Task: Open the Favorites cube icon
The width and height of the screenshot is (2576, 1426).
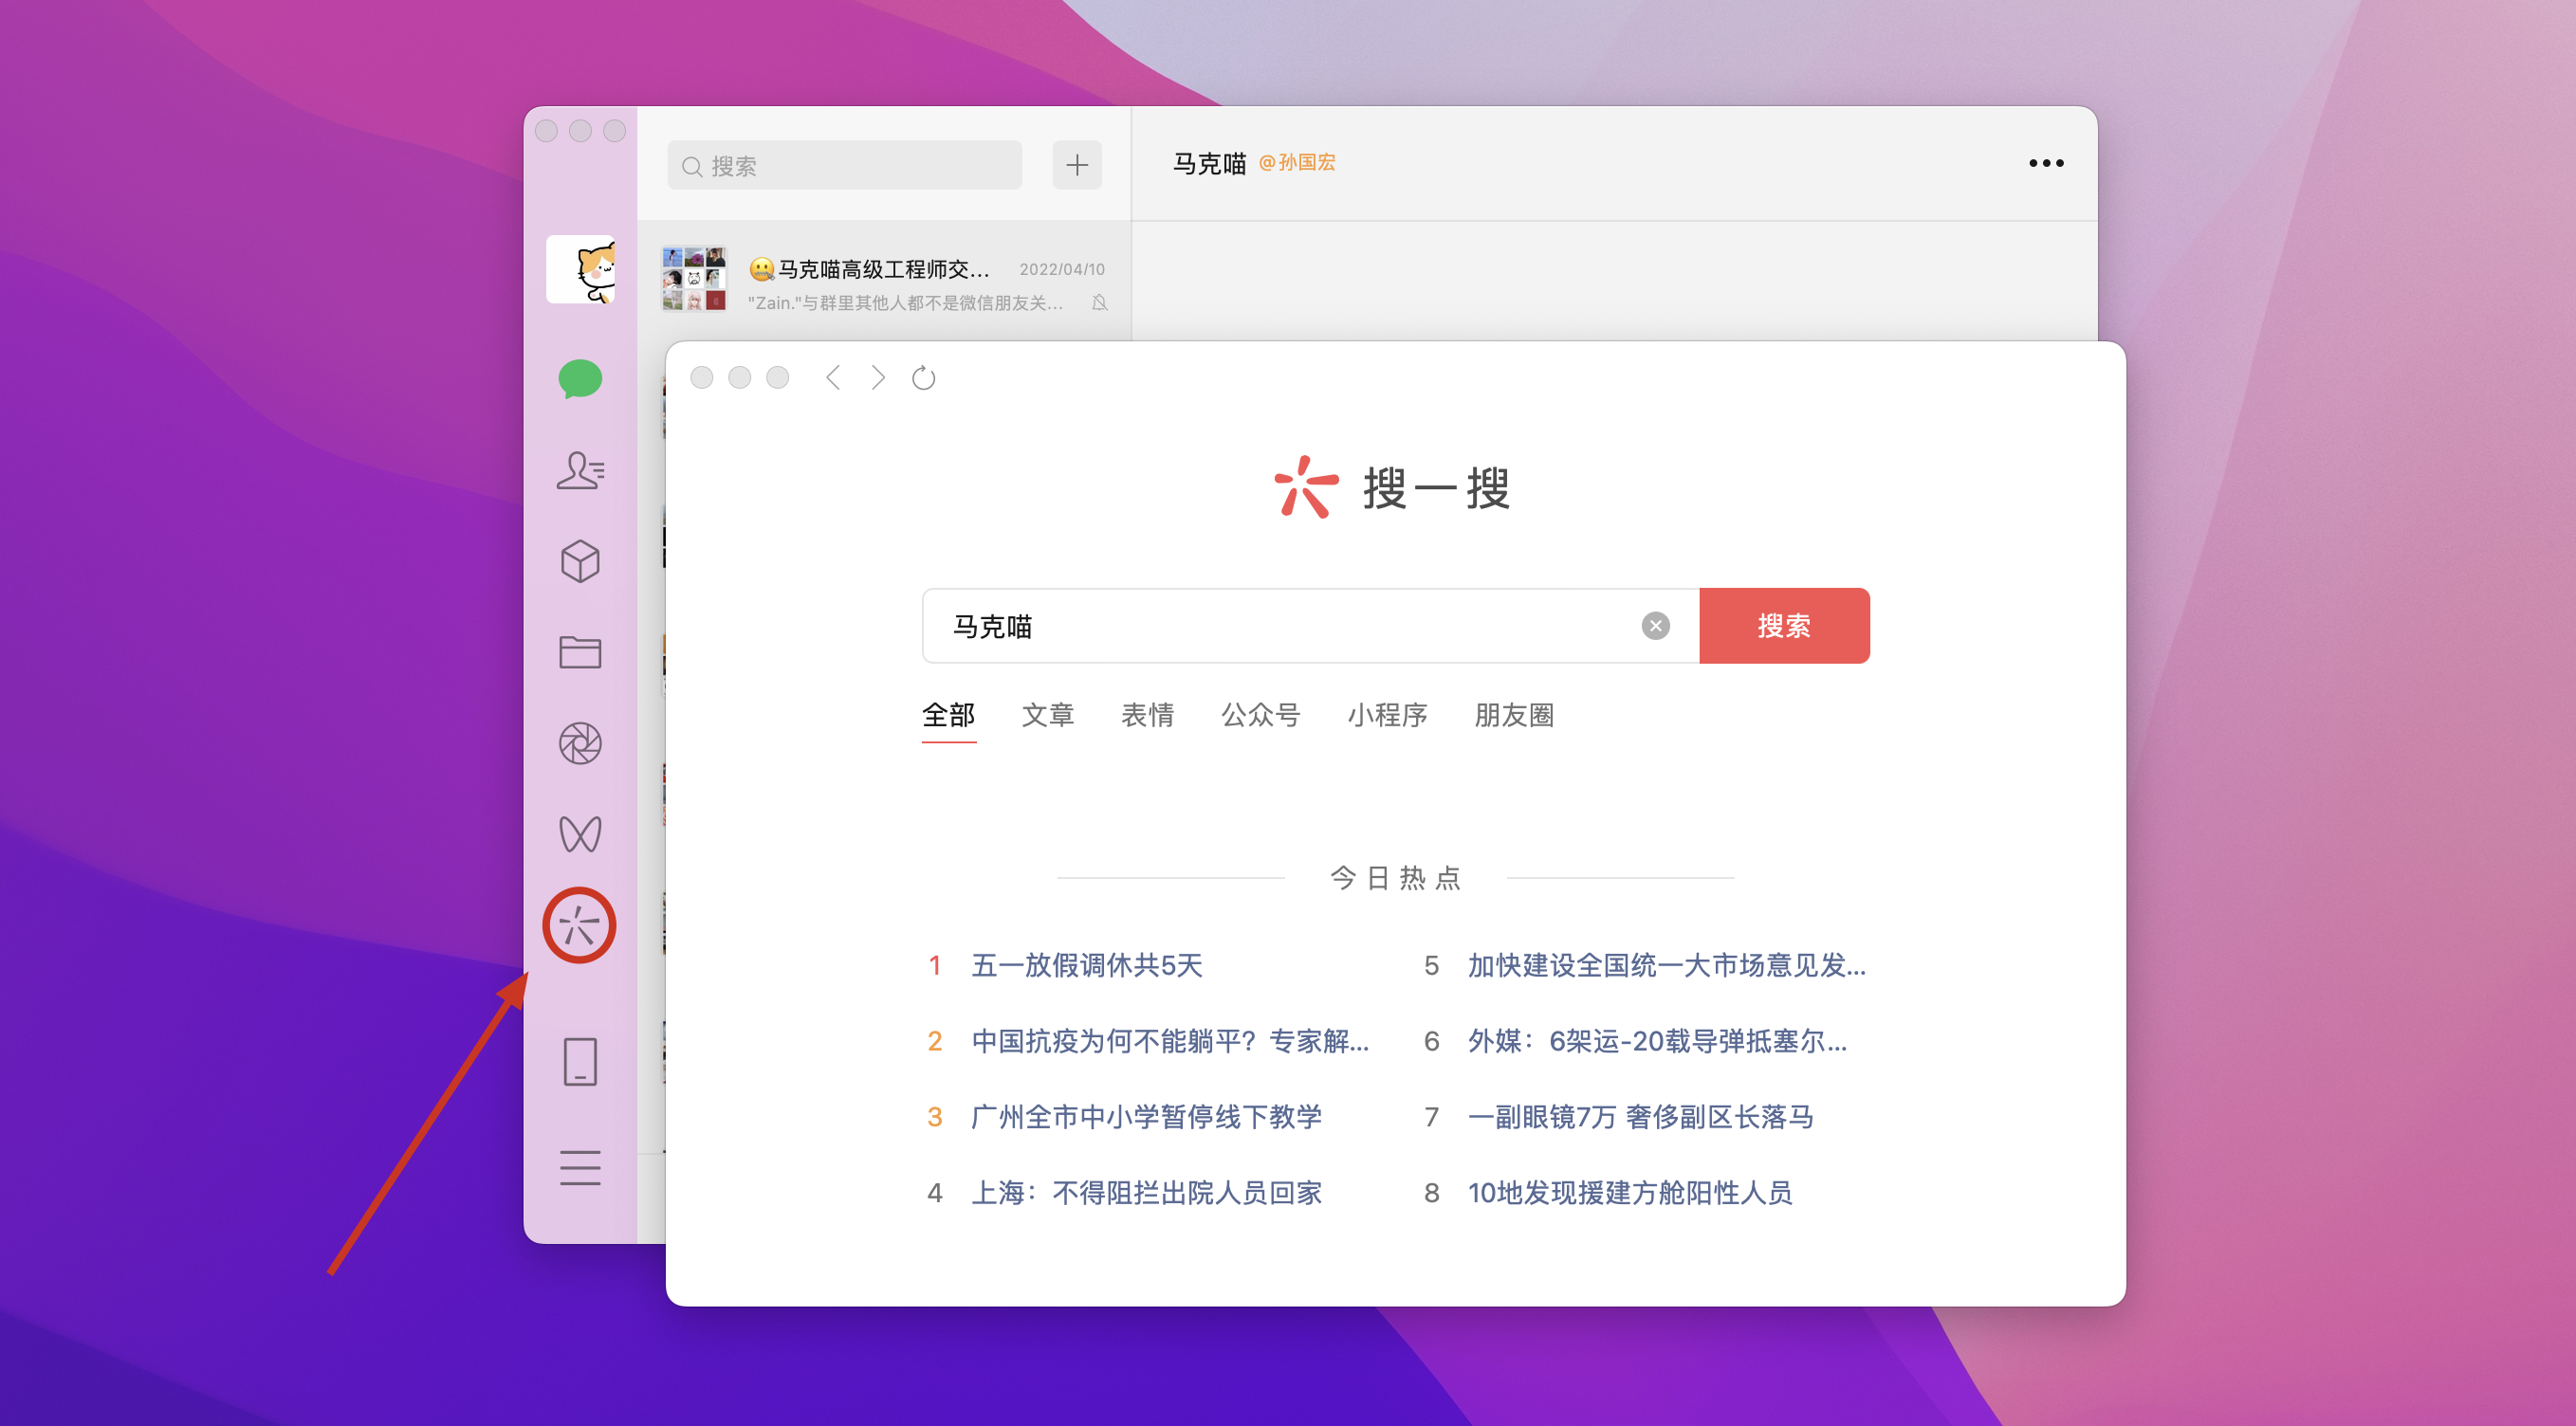Action: point(580,561)
